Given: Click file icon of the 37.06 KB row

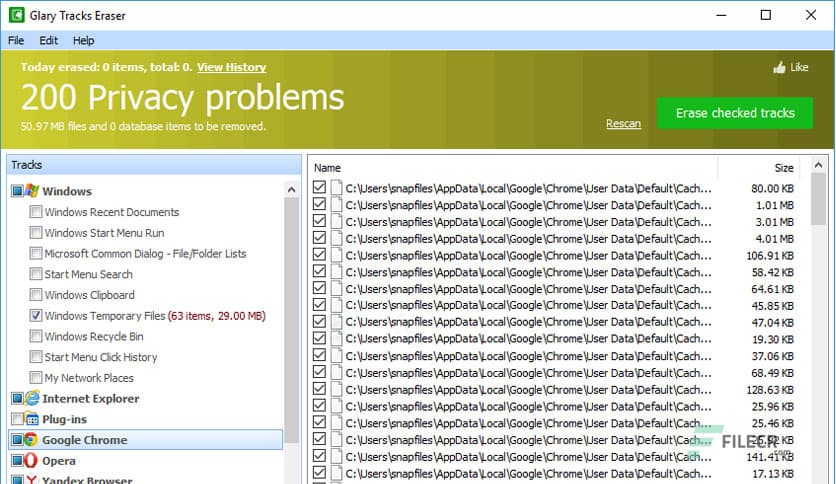Looking at the screenshot, I should (x=336, y=356).
